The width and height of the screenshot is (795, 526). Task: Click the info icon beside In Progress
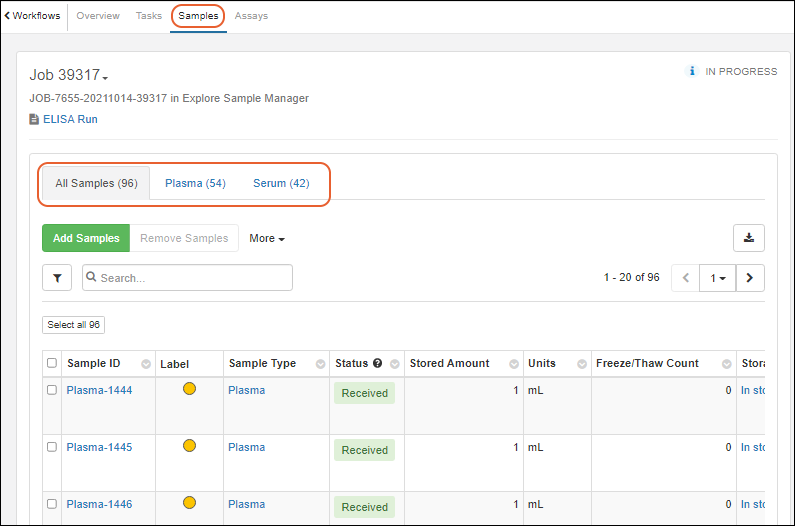coord(691,72)
